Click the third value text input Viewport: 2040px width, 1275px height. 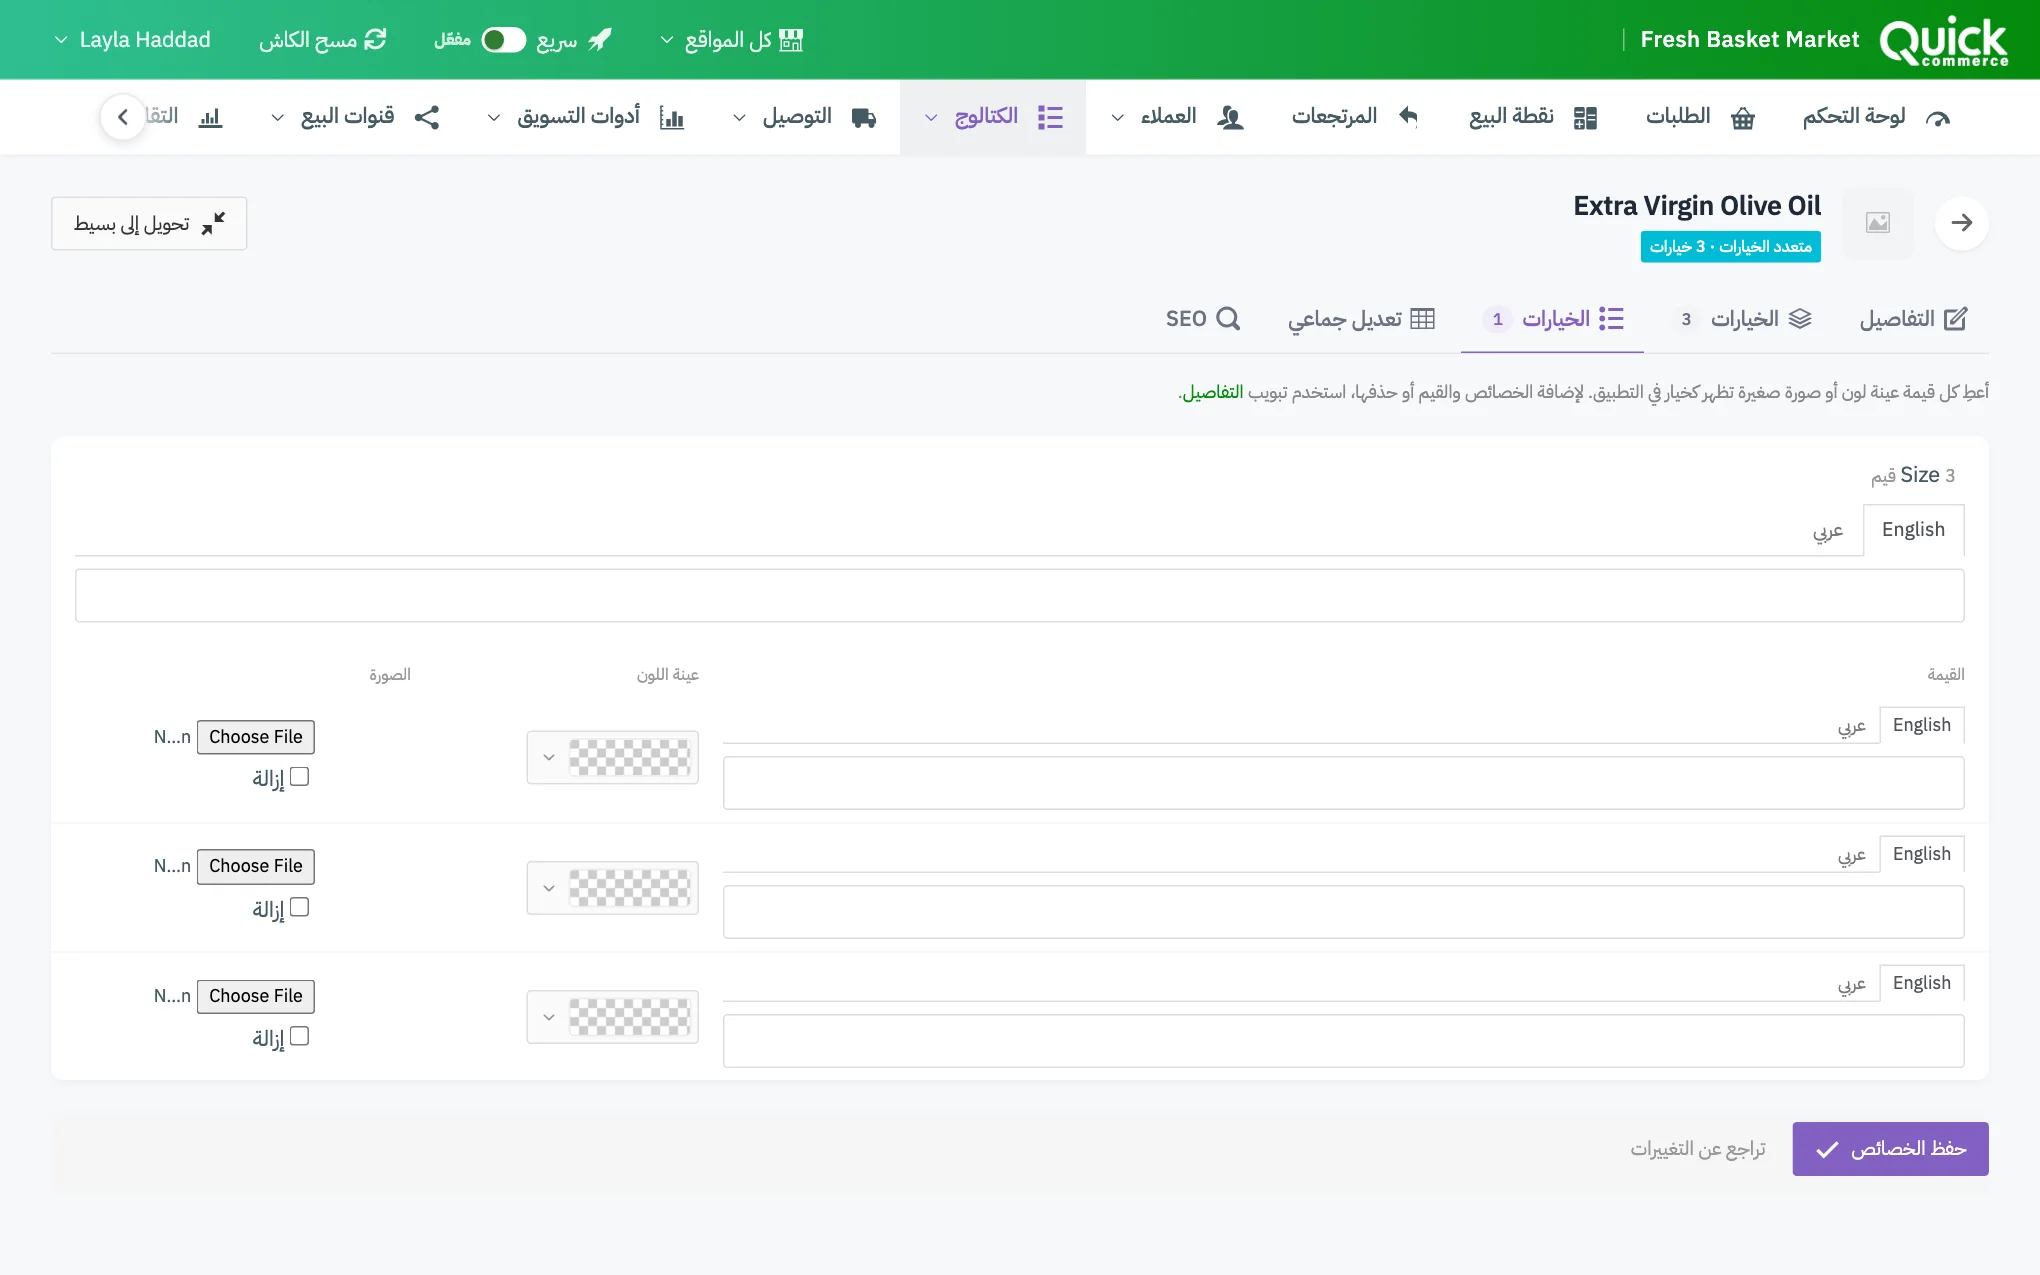(1344, 1041)
